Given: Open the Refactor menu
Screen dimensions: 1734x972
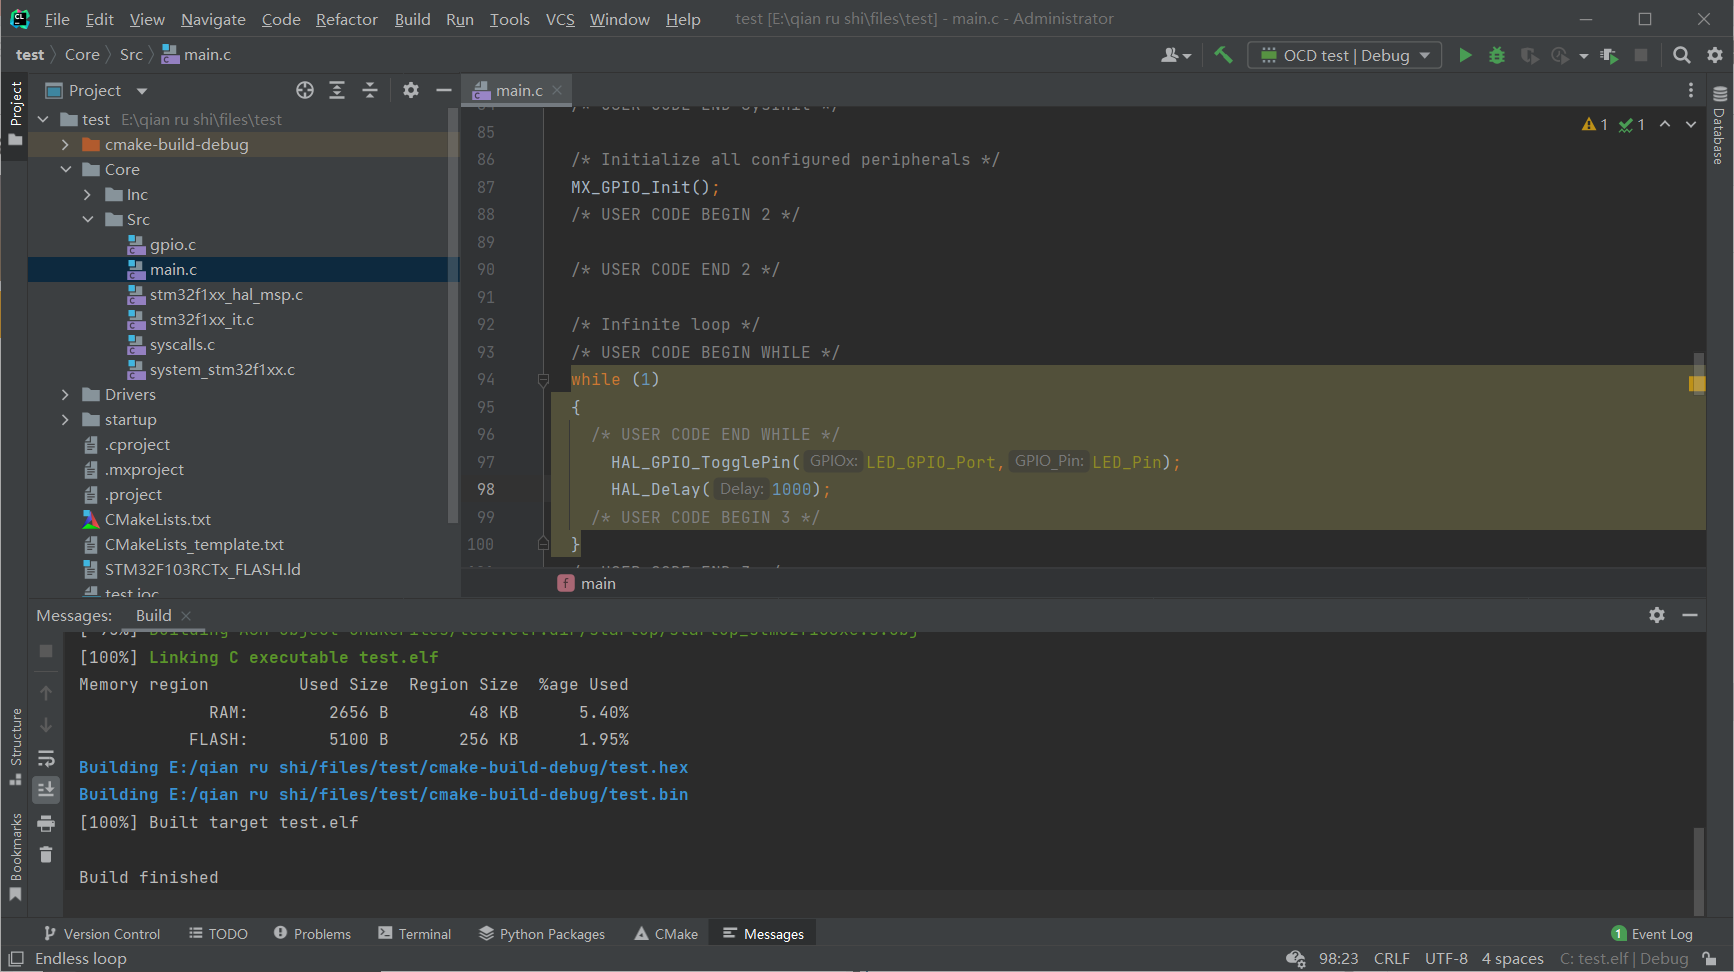Looking at the screenshot, I should click(346, 19).
